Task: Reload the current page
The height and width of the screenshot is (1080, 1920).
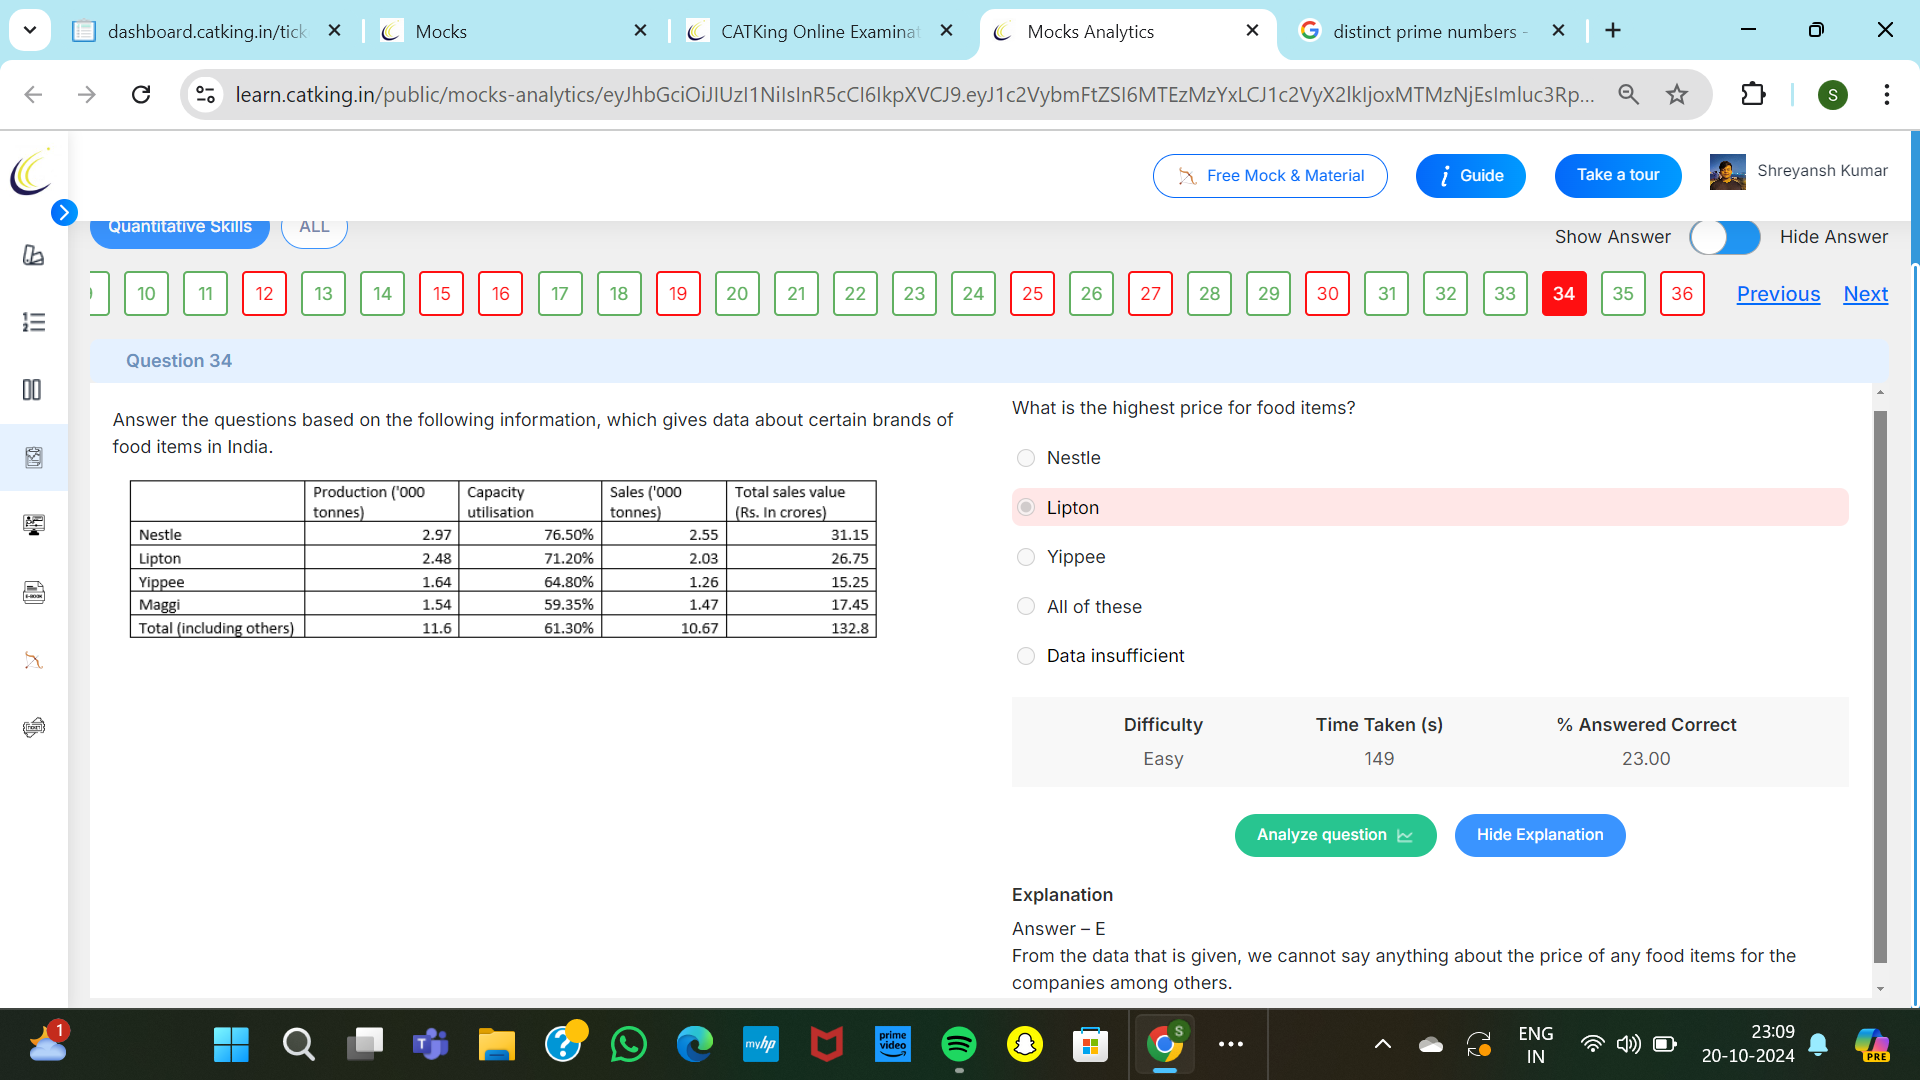Action: click(x=141, y=94)
